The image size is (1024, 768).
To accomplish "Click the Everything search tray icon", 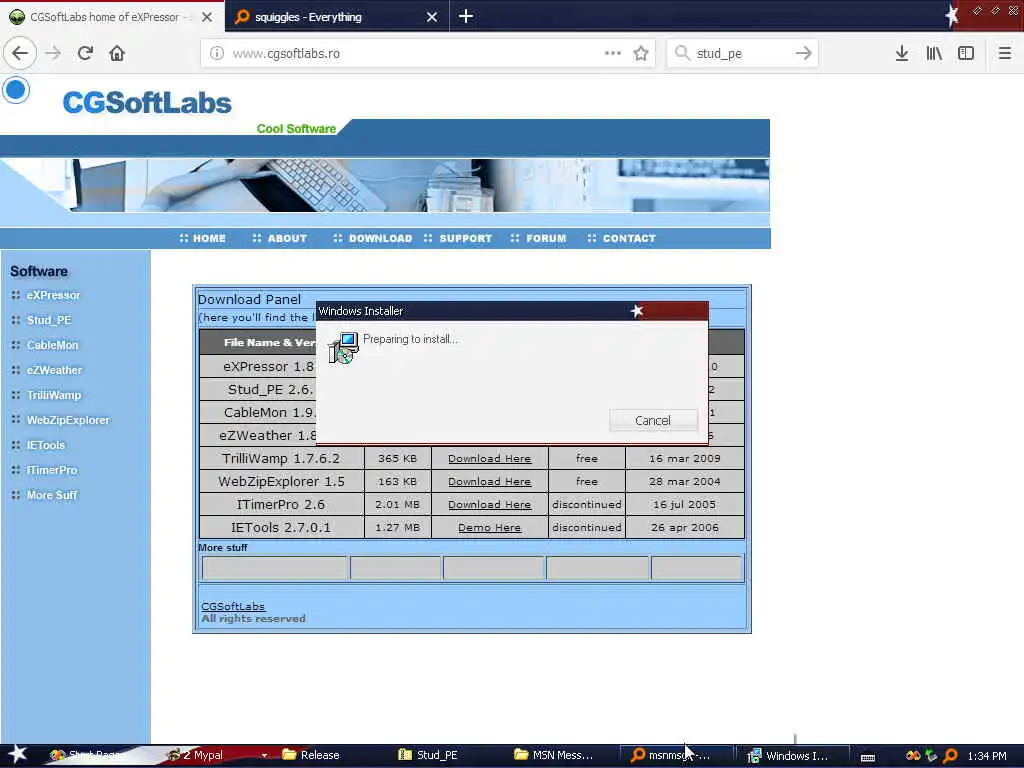I will pos(951,756).
